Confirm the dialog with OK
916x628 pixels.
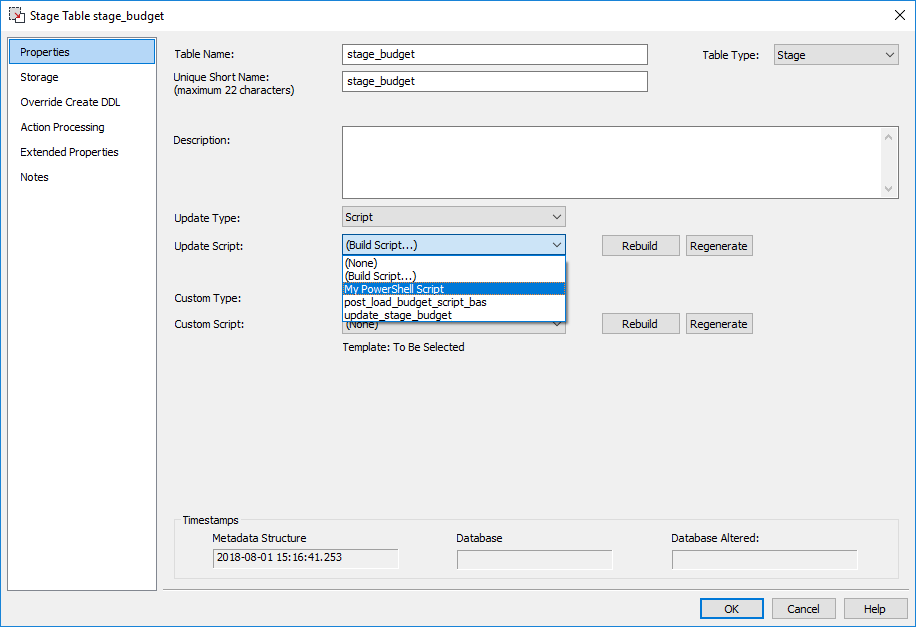click(732, 608)
